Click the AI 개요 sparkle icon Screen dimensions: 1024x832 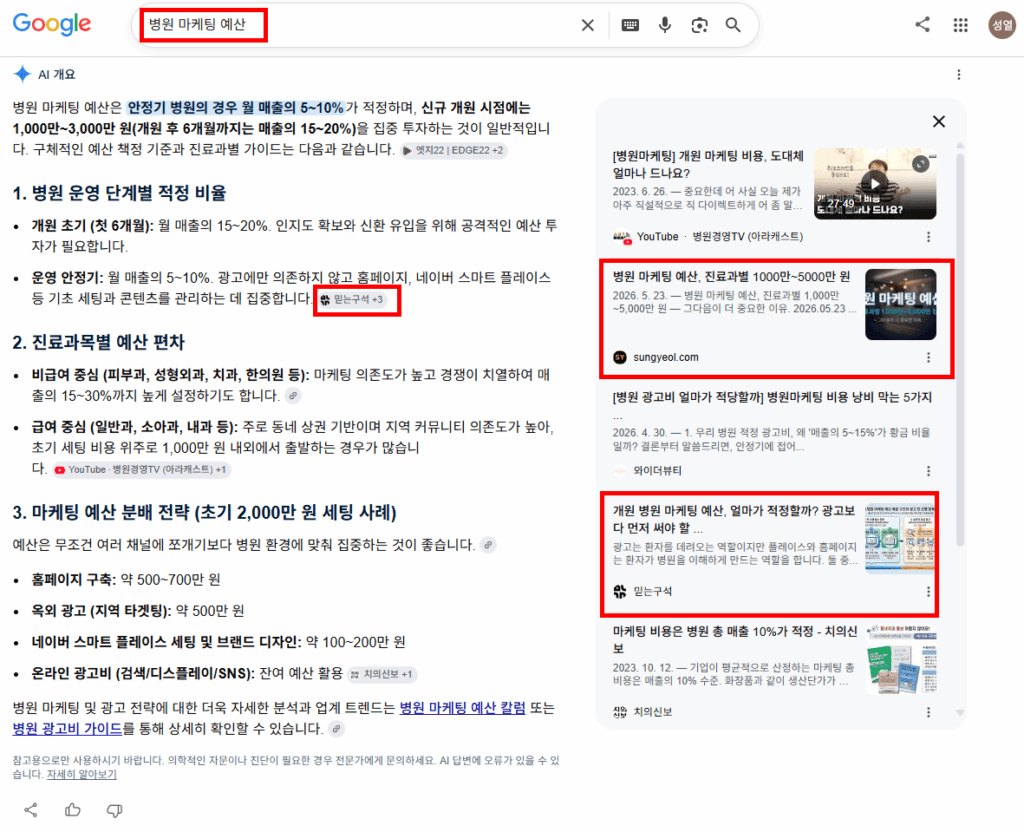(x=22, y=74)
